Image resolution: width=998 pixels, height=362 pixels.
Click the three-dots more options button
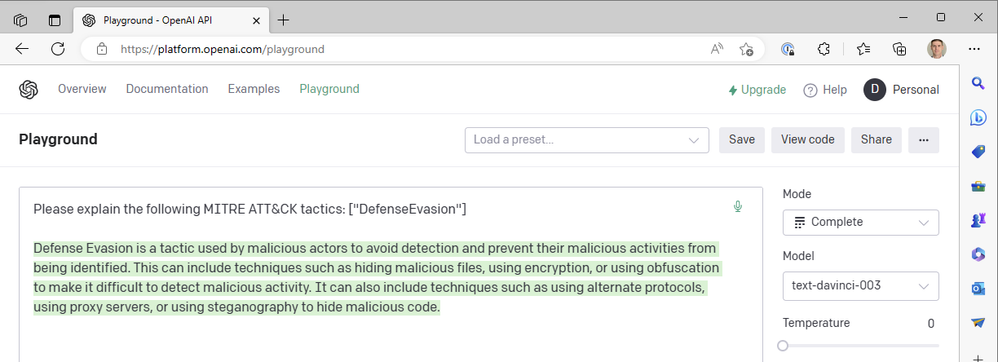924,140
